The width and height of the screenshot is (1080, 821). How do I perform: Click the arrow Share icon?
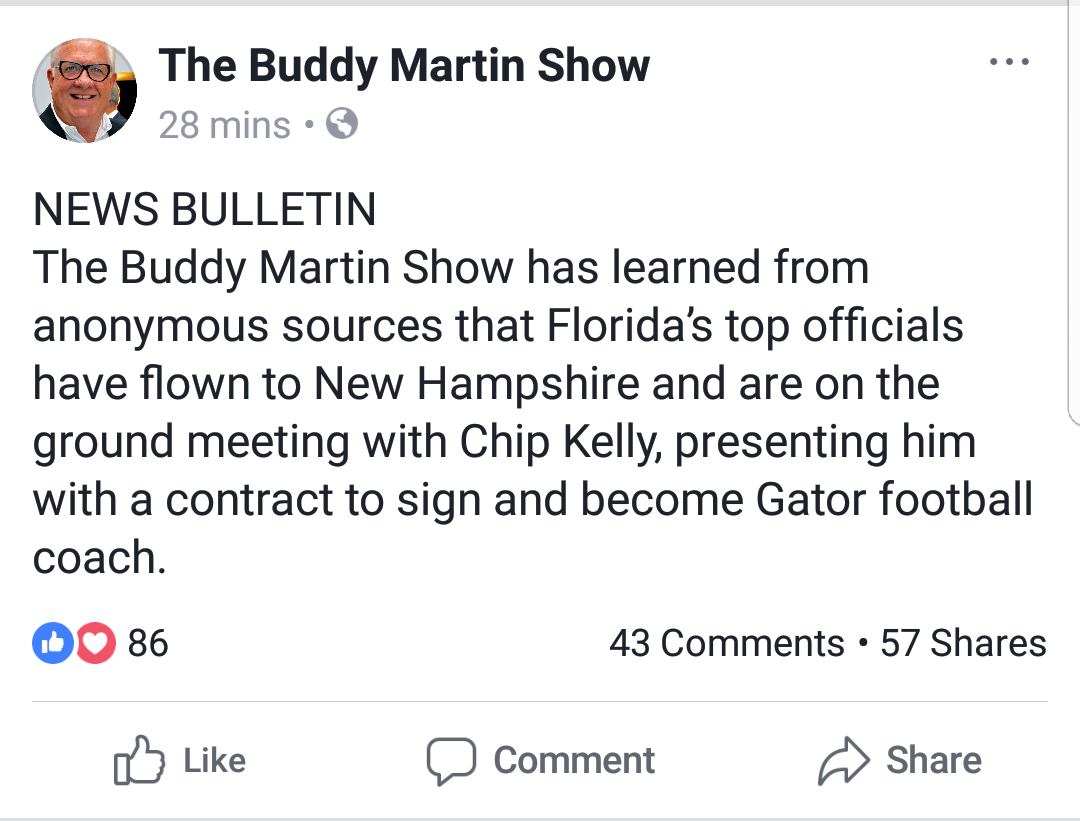coord(843,762)
